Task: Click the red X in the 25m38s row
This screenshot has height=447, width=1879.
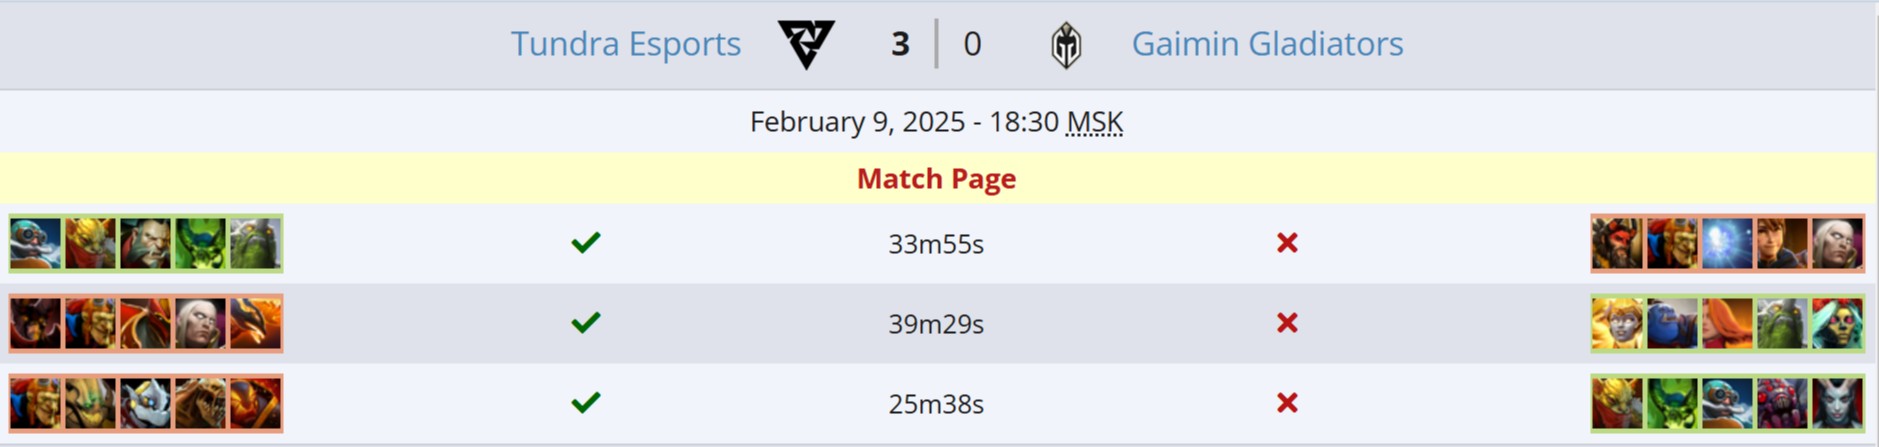Action: 1287,403
